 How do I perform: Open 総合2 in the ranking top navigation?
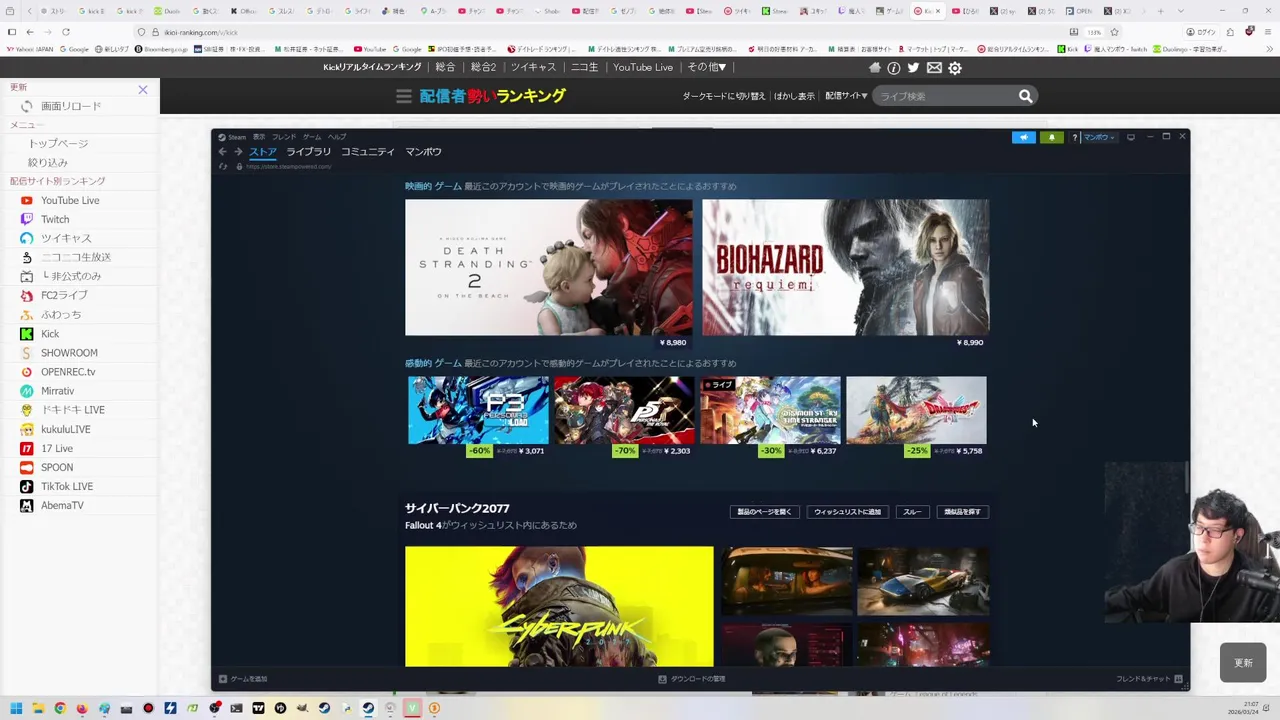click(483, 67)
